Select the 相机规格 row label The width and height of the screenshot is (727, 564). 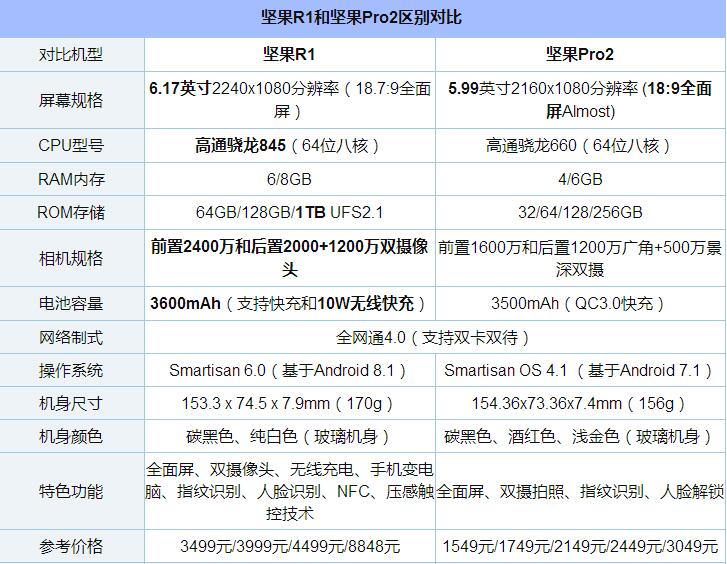[71, 258]
